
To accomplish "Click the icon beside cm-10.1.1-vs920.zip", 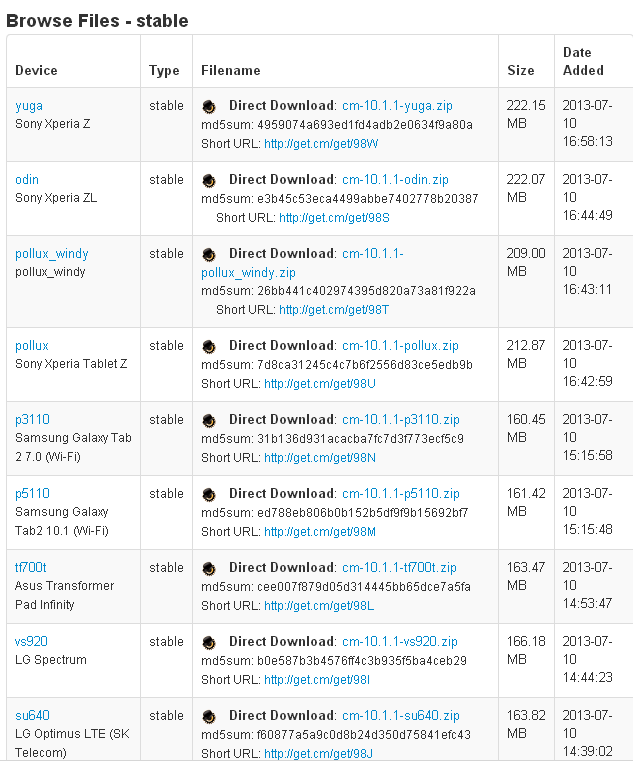I will (x=209, y=642).
